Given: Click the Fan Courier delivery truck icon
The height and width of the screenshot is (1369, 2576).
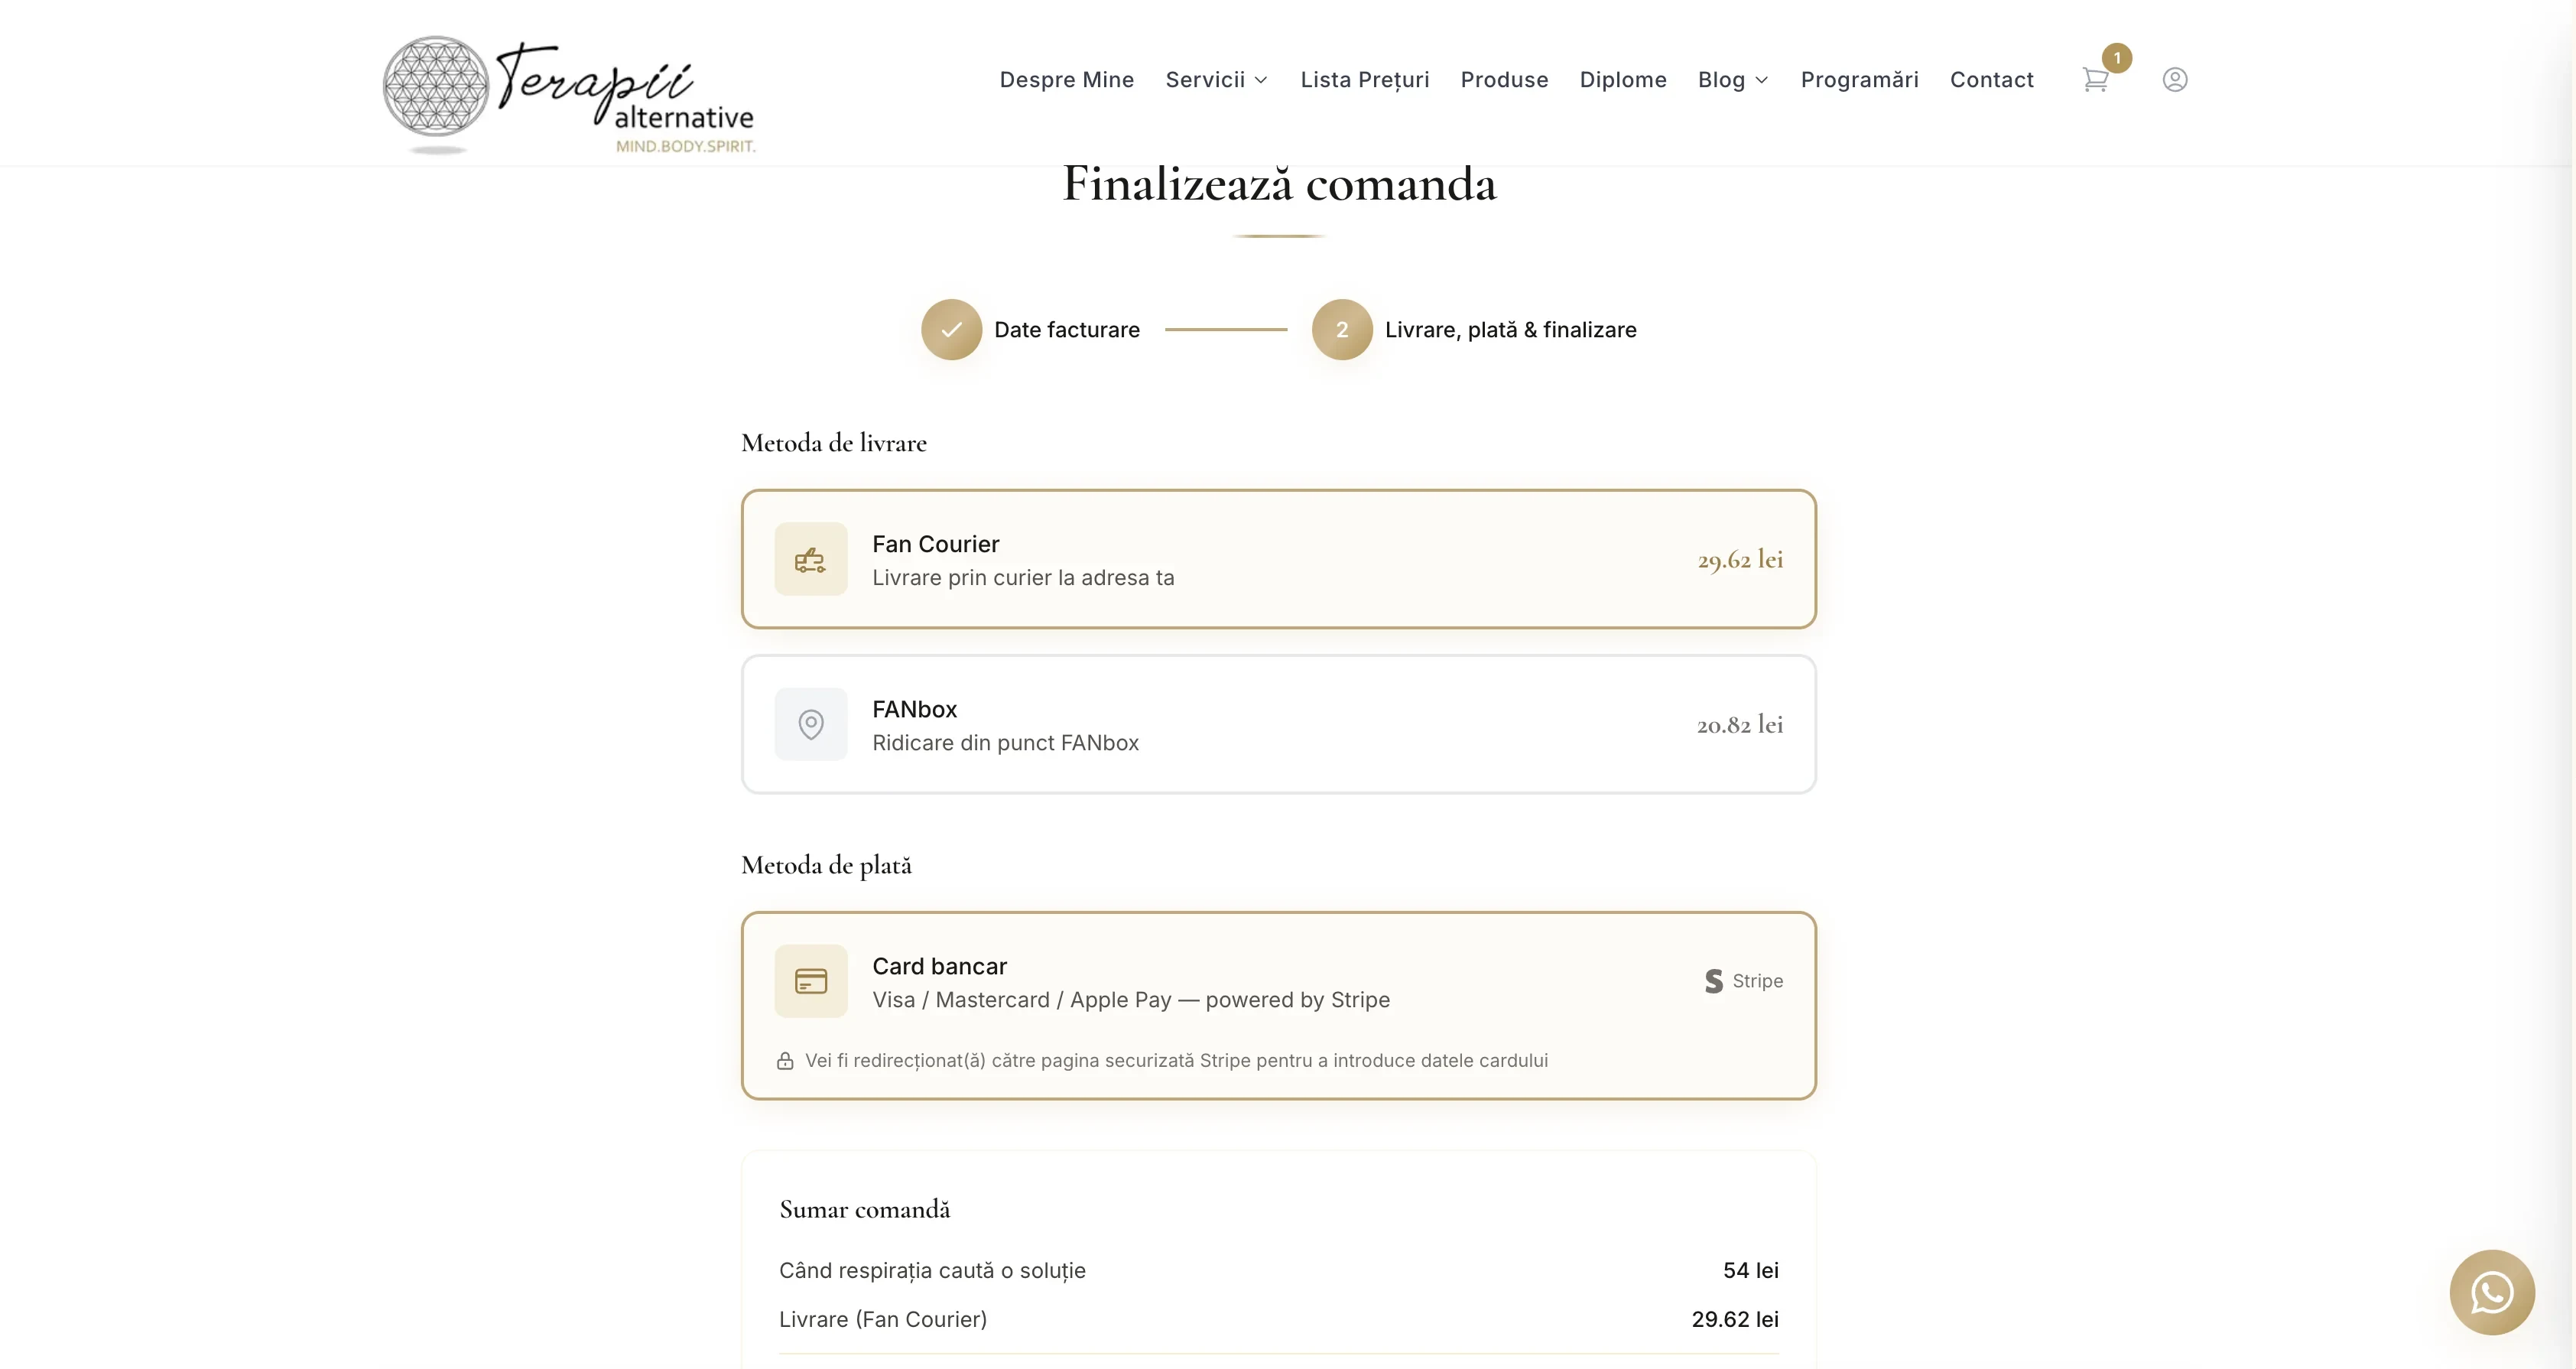Looking at the screenshot, I should (x=811, y=559).
